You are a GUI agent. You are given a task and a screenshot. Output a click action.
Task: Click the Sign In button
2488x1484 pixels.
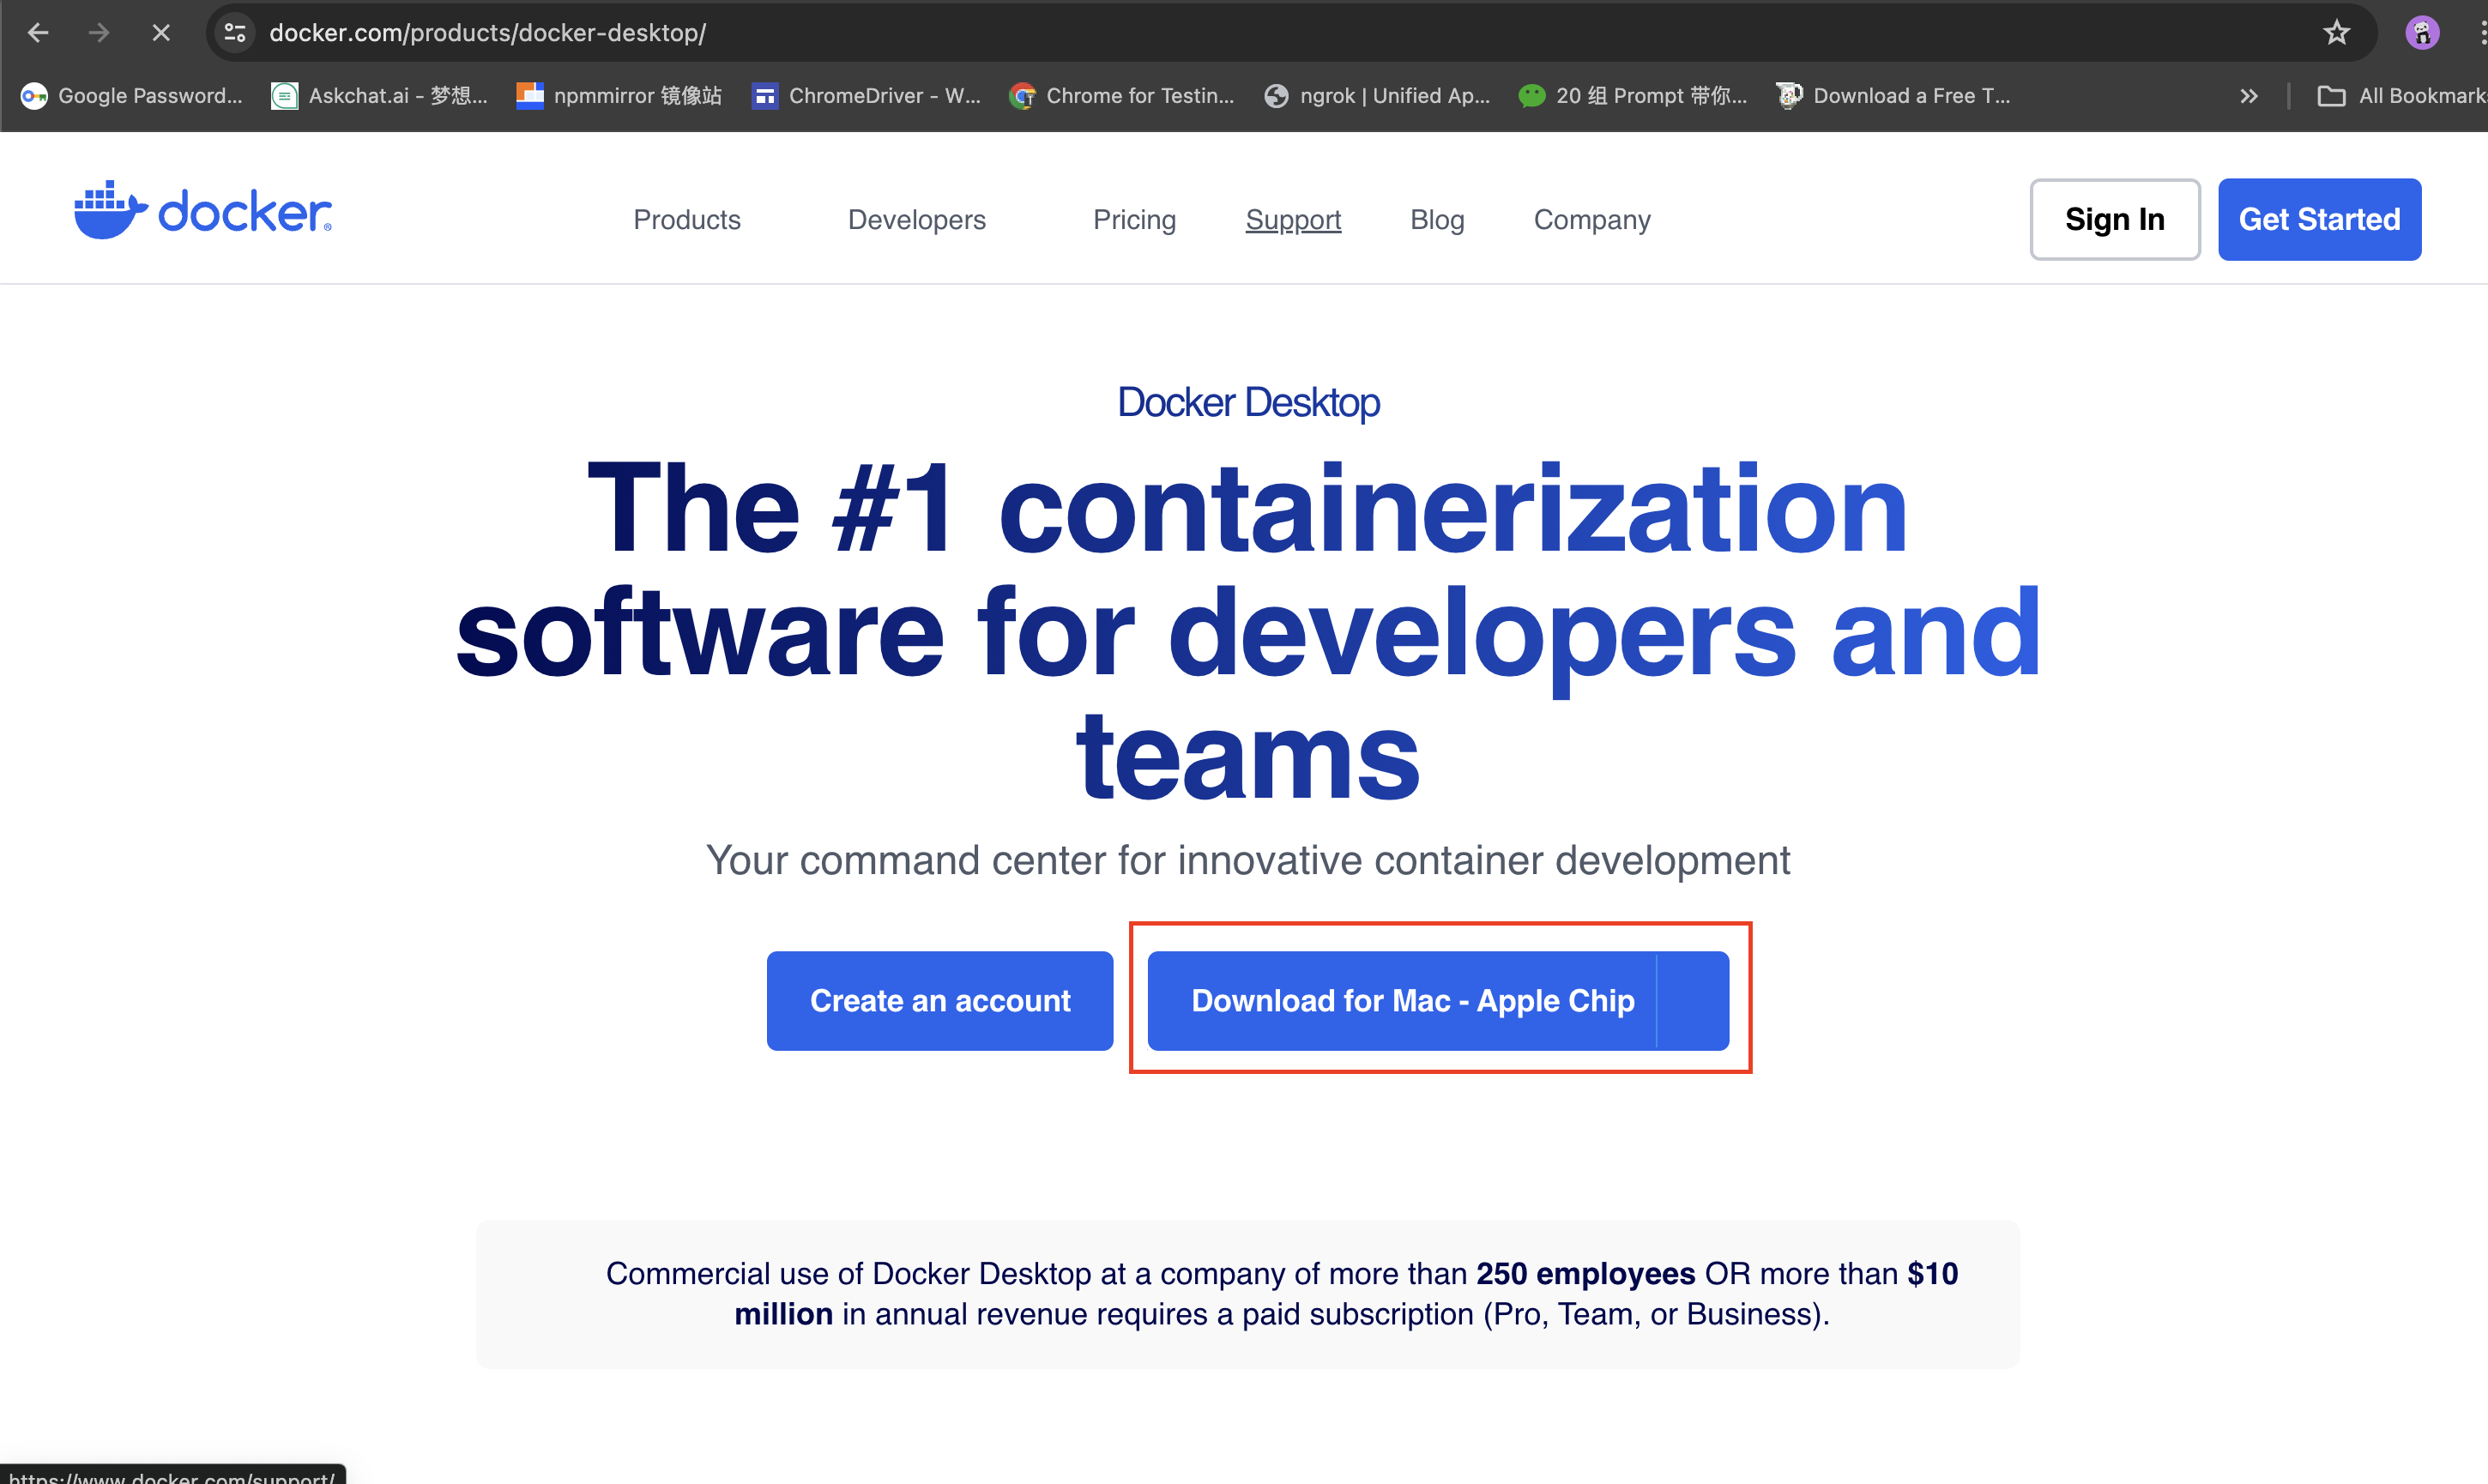point(2115,219)
